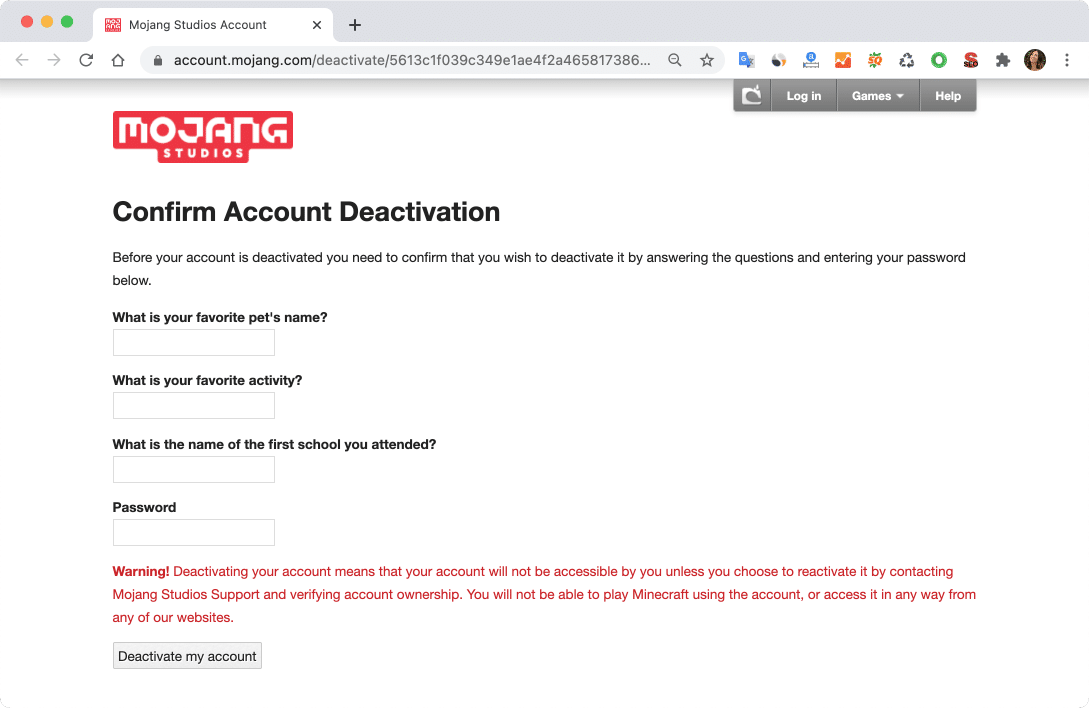
Task: Click the address bar URL text
Action: tap(412, 60)
